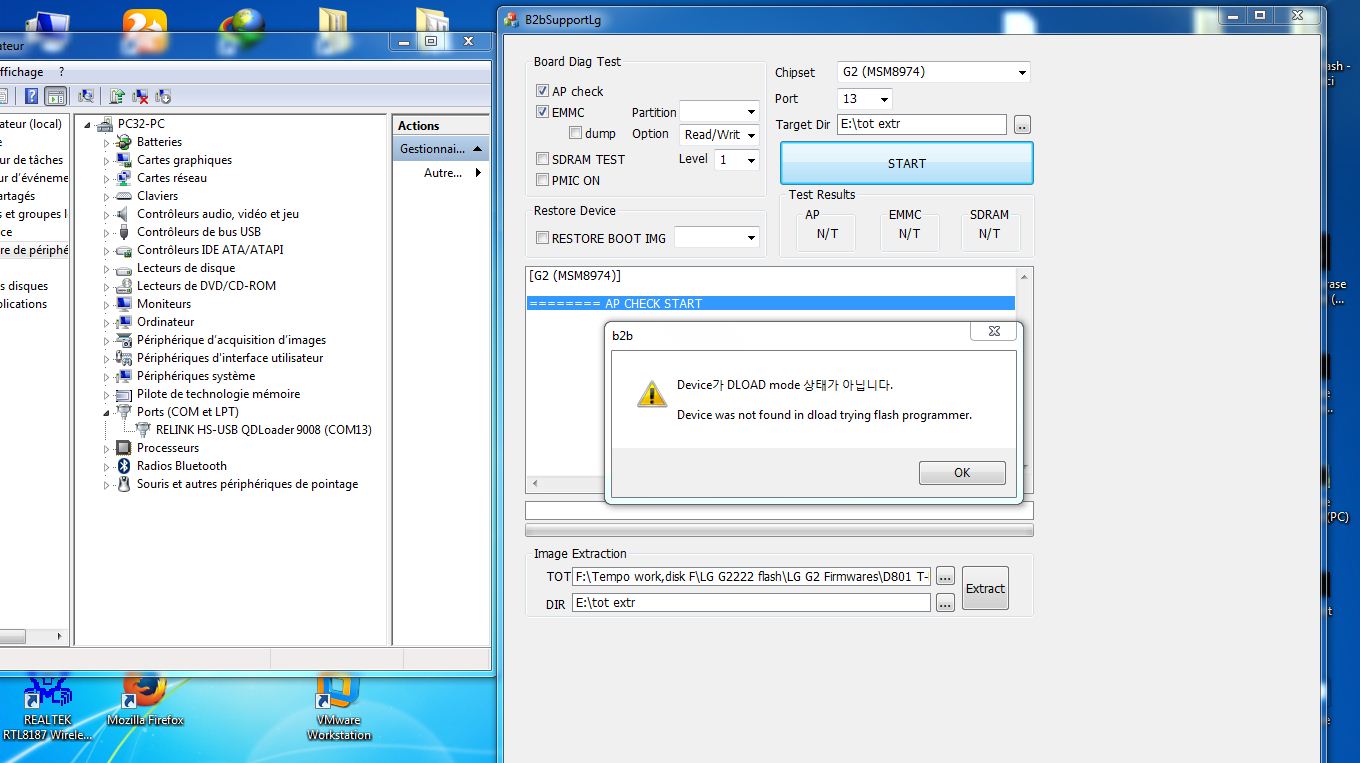Select Périphérique d'acquisition d'images row
This screenshot has height=763, width=1360.
[x=231, y=340]
